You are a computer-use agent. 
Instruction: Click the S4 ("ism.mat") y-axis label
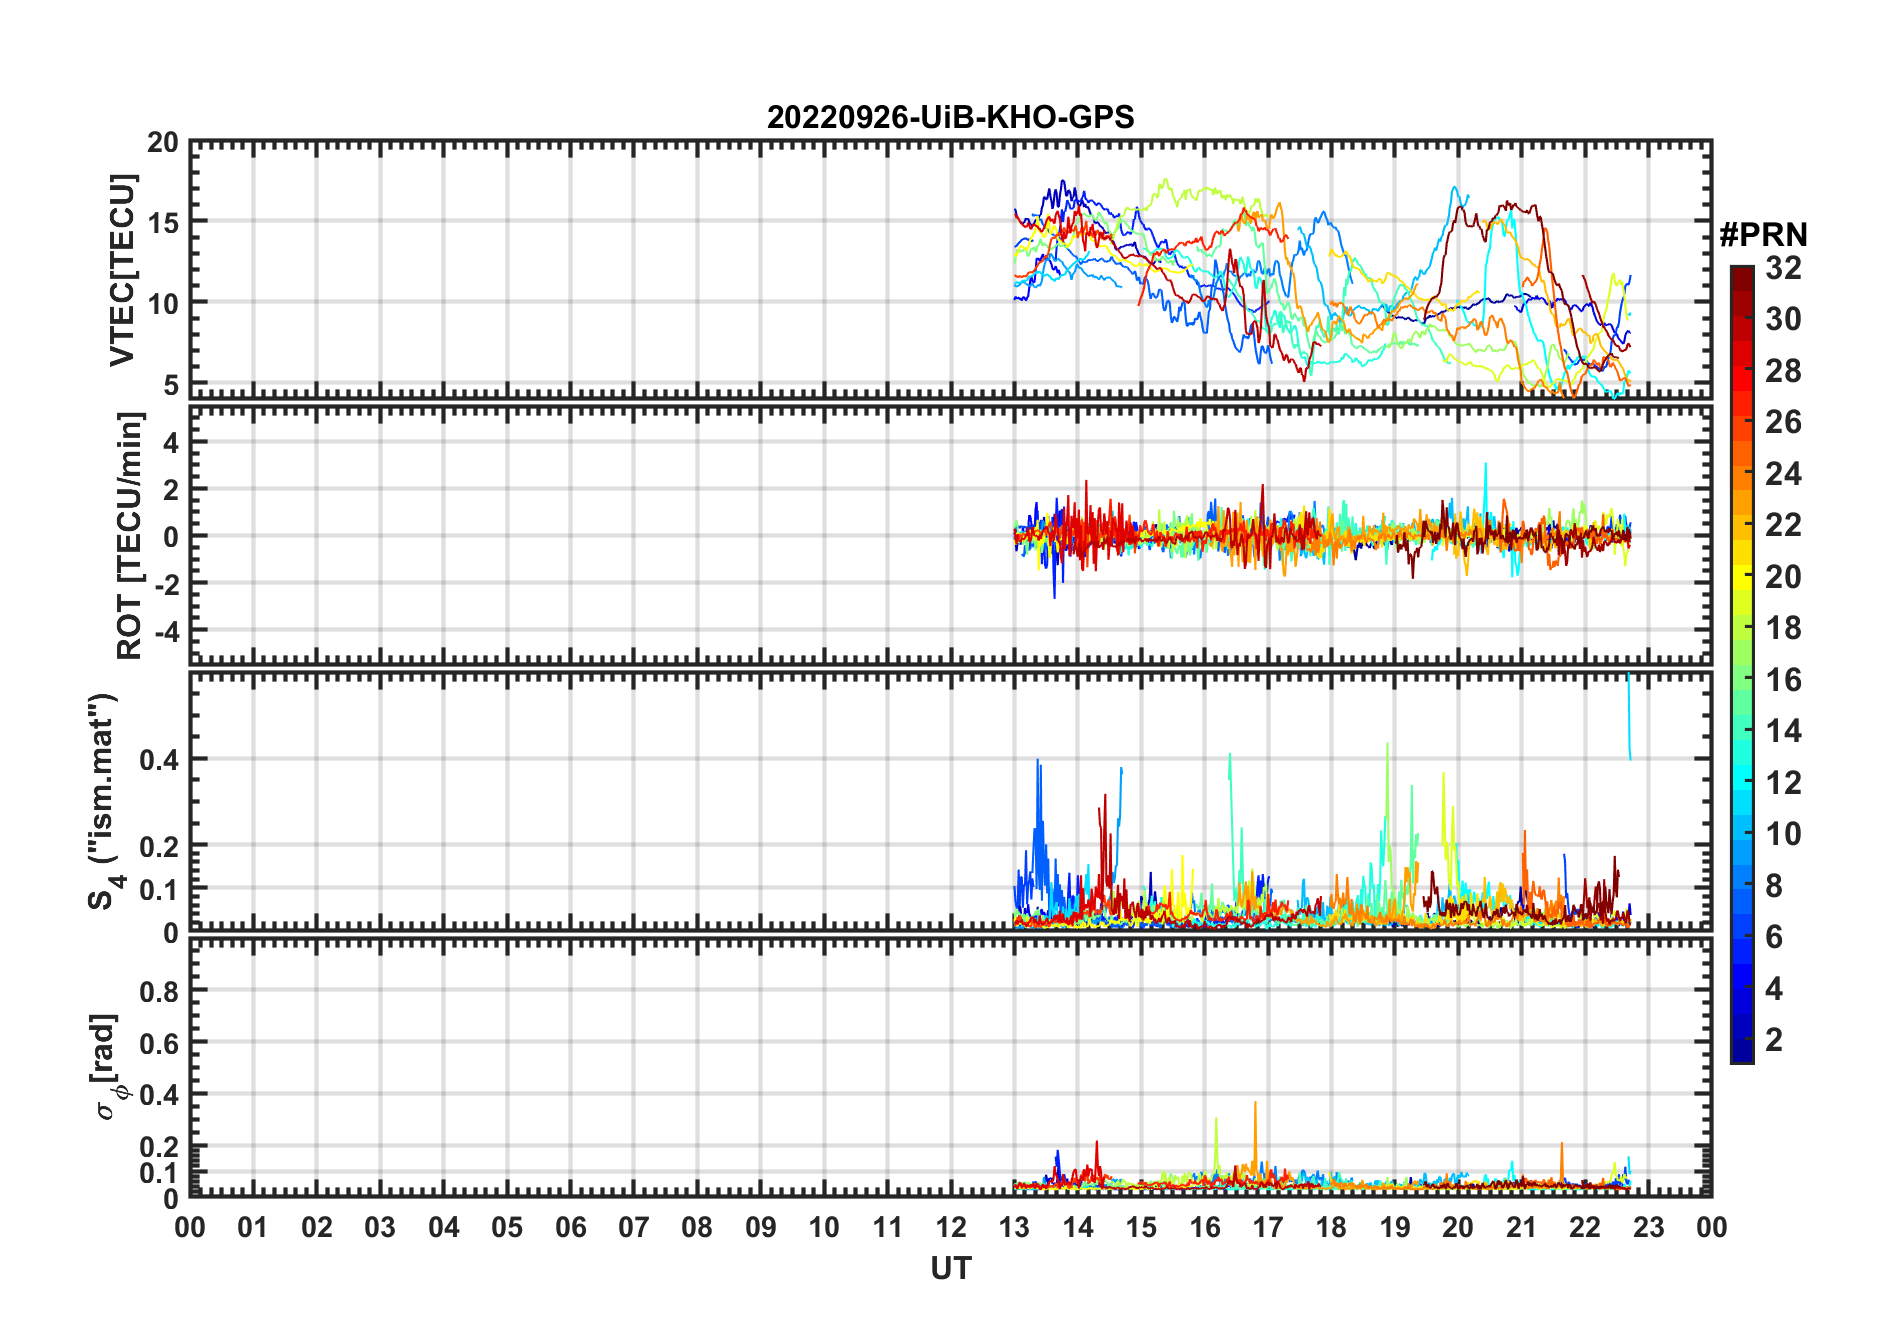(x=105, y=801)
